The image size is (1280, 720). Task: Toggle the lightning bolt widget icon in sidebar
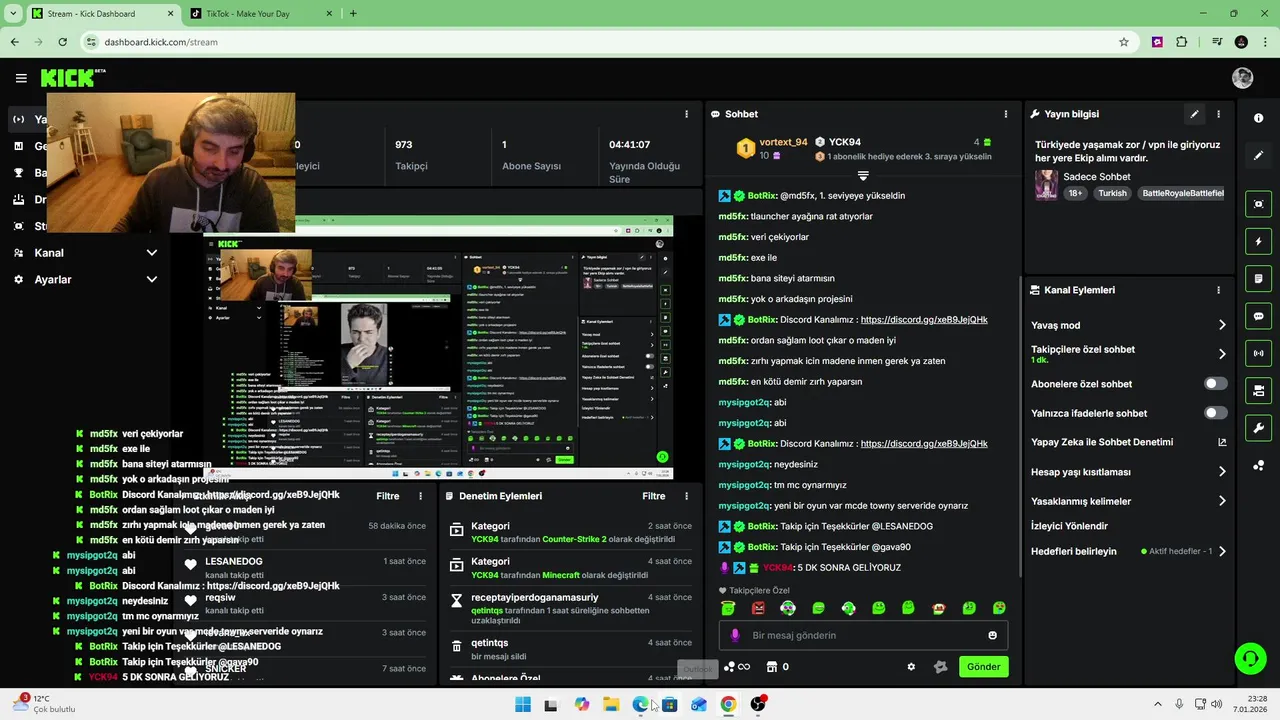click(1258, 241)
